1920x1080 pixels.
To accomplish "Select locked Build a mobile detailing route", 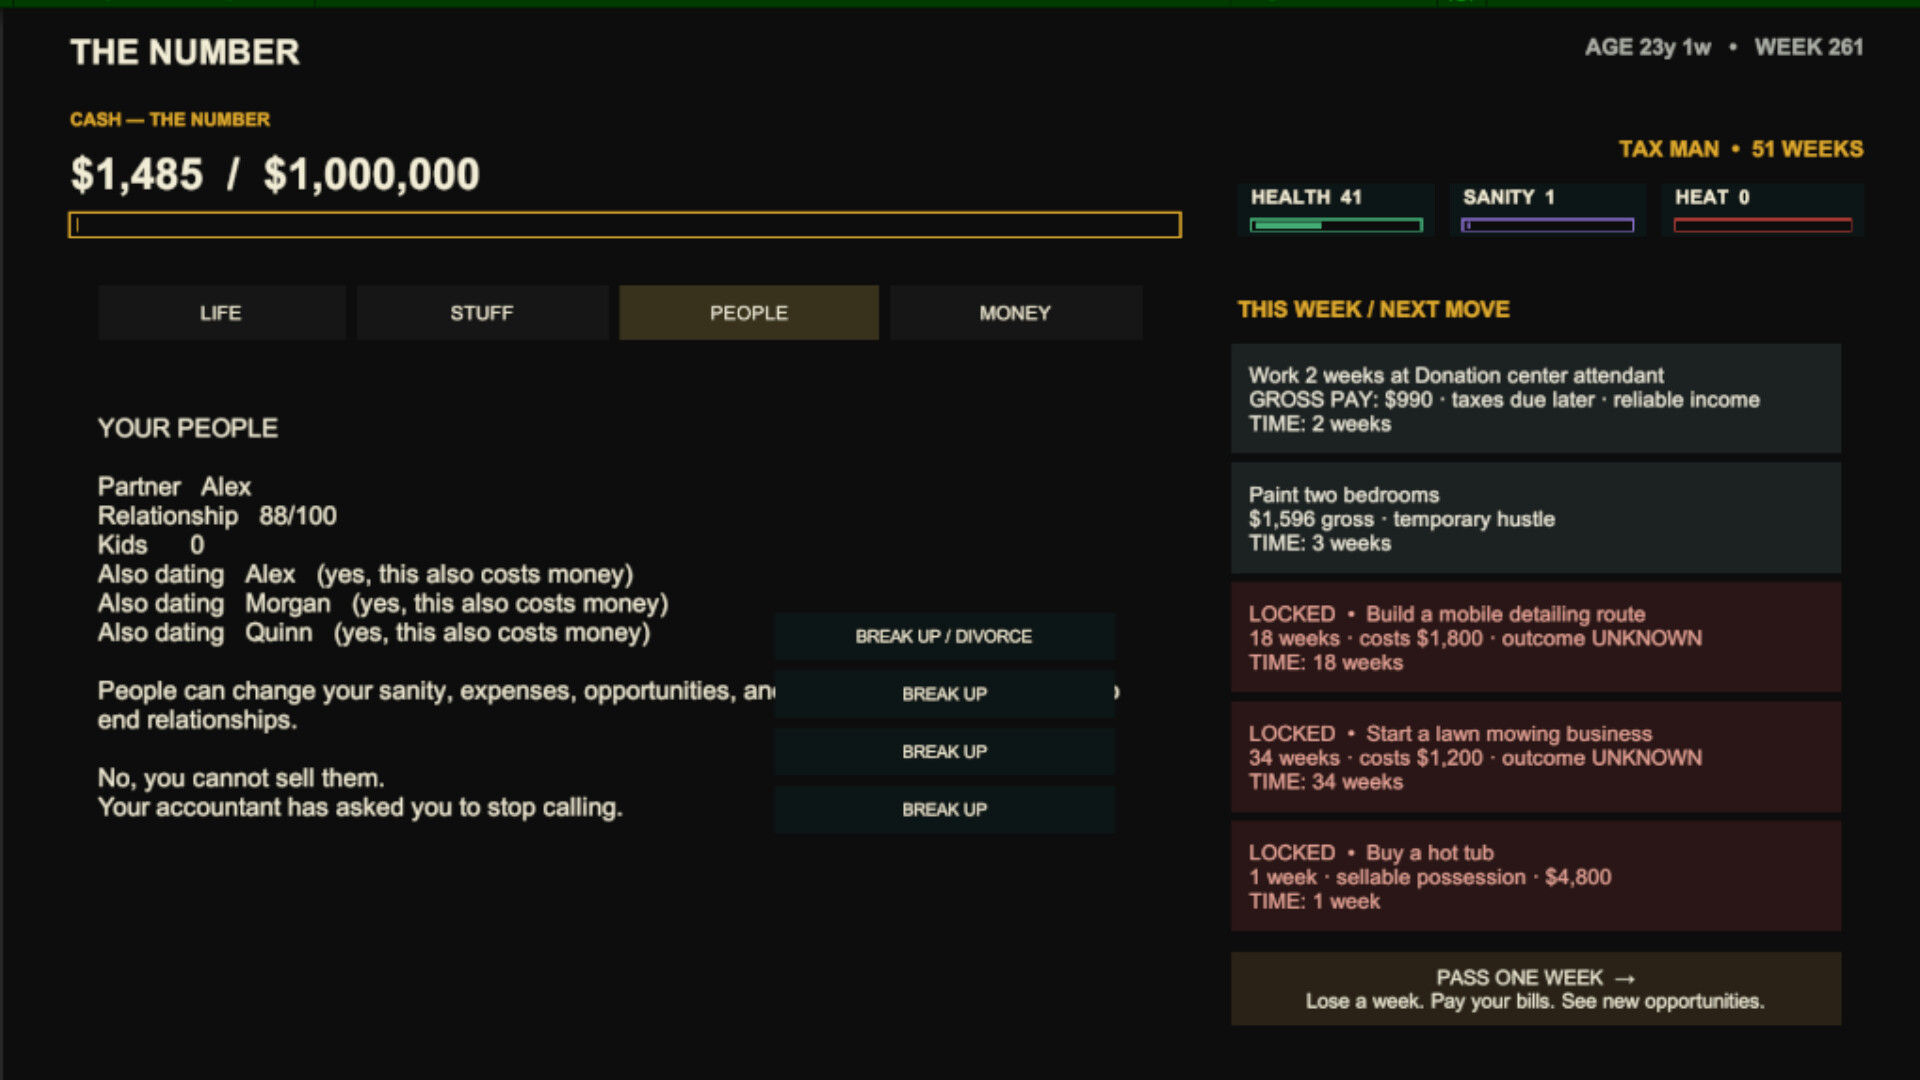I will click(x=1536, y=638).
